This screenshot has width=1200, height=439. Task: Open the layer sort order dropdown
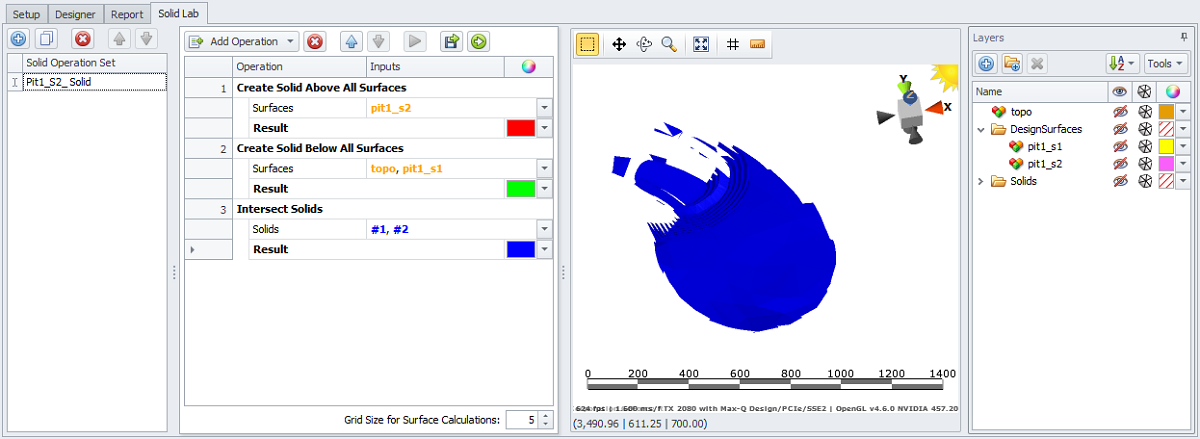1122,63
